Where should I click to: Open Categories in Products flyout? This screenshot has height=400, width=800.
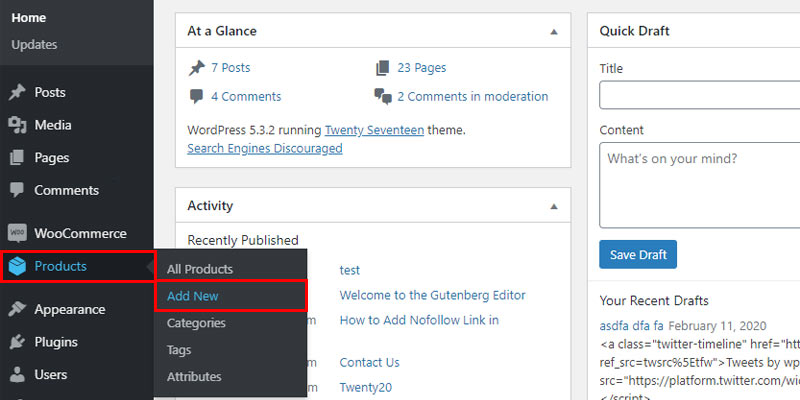(196, 323)
